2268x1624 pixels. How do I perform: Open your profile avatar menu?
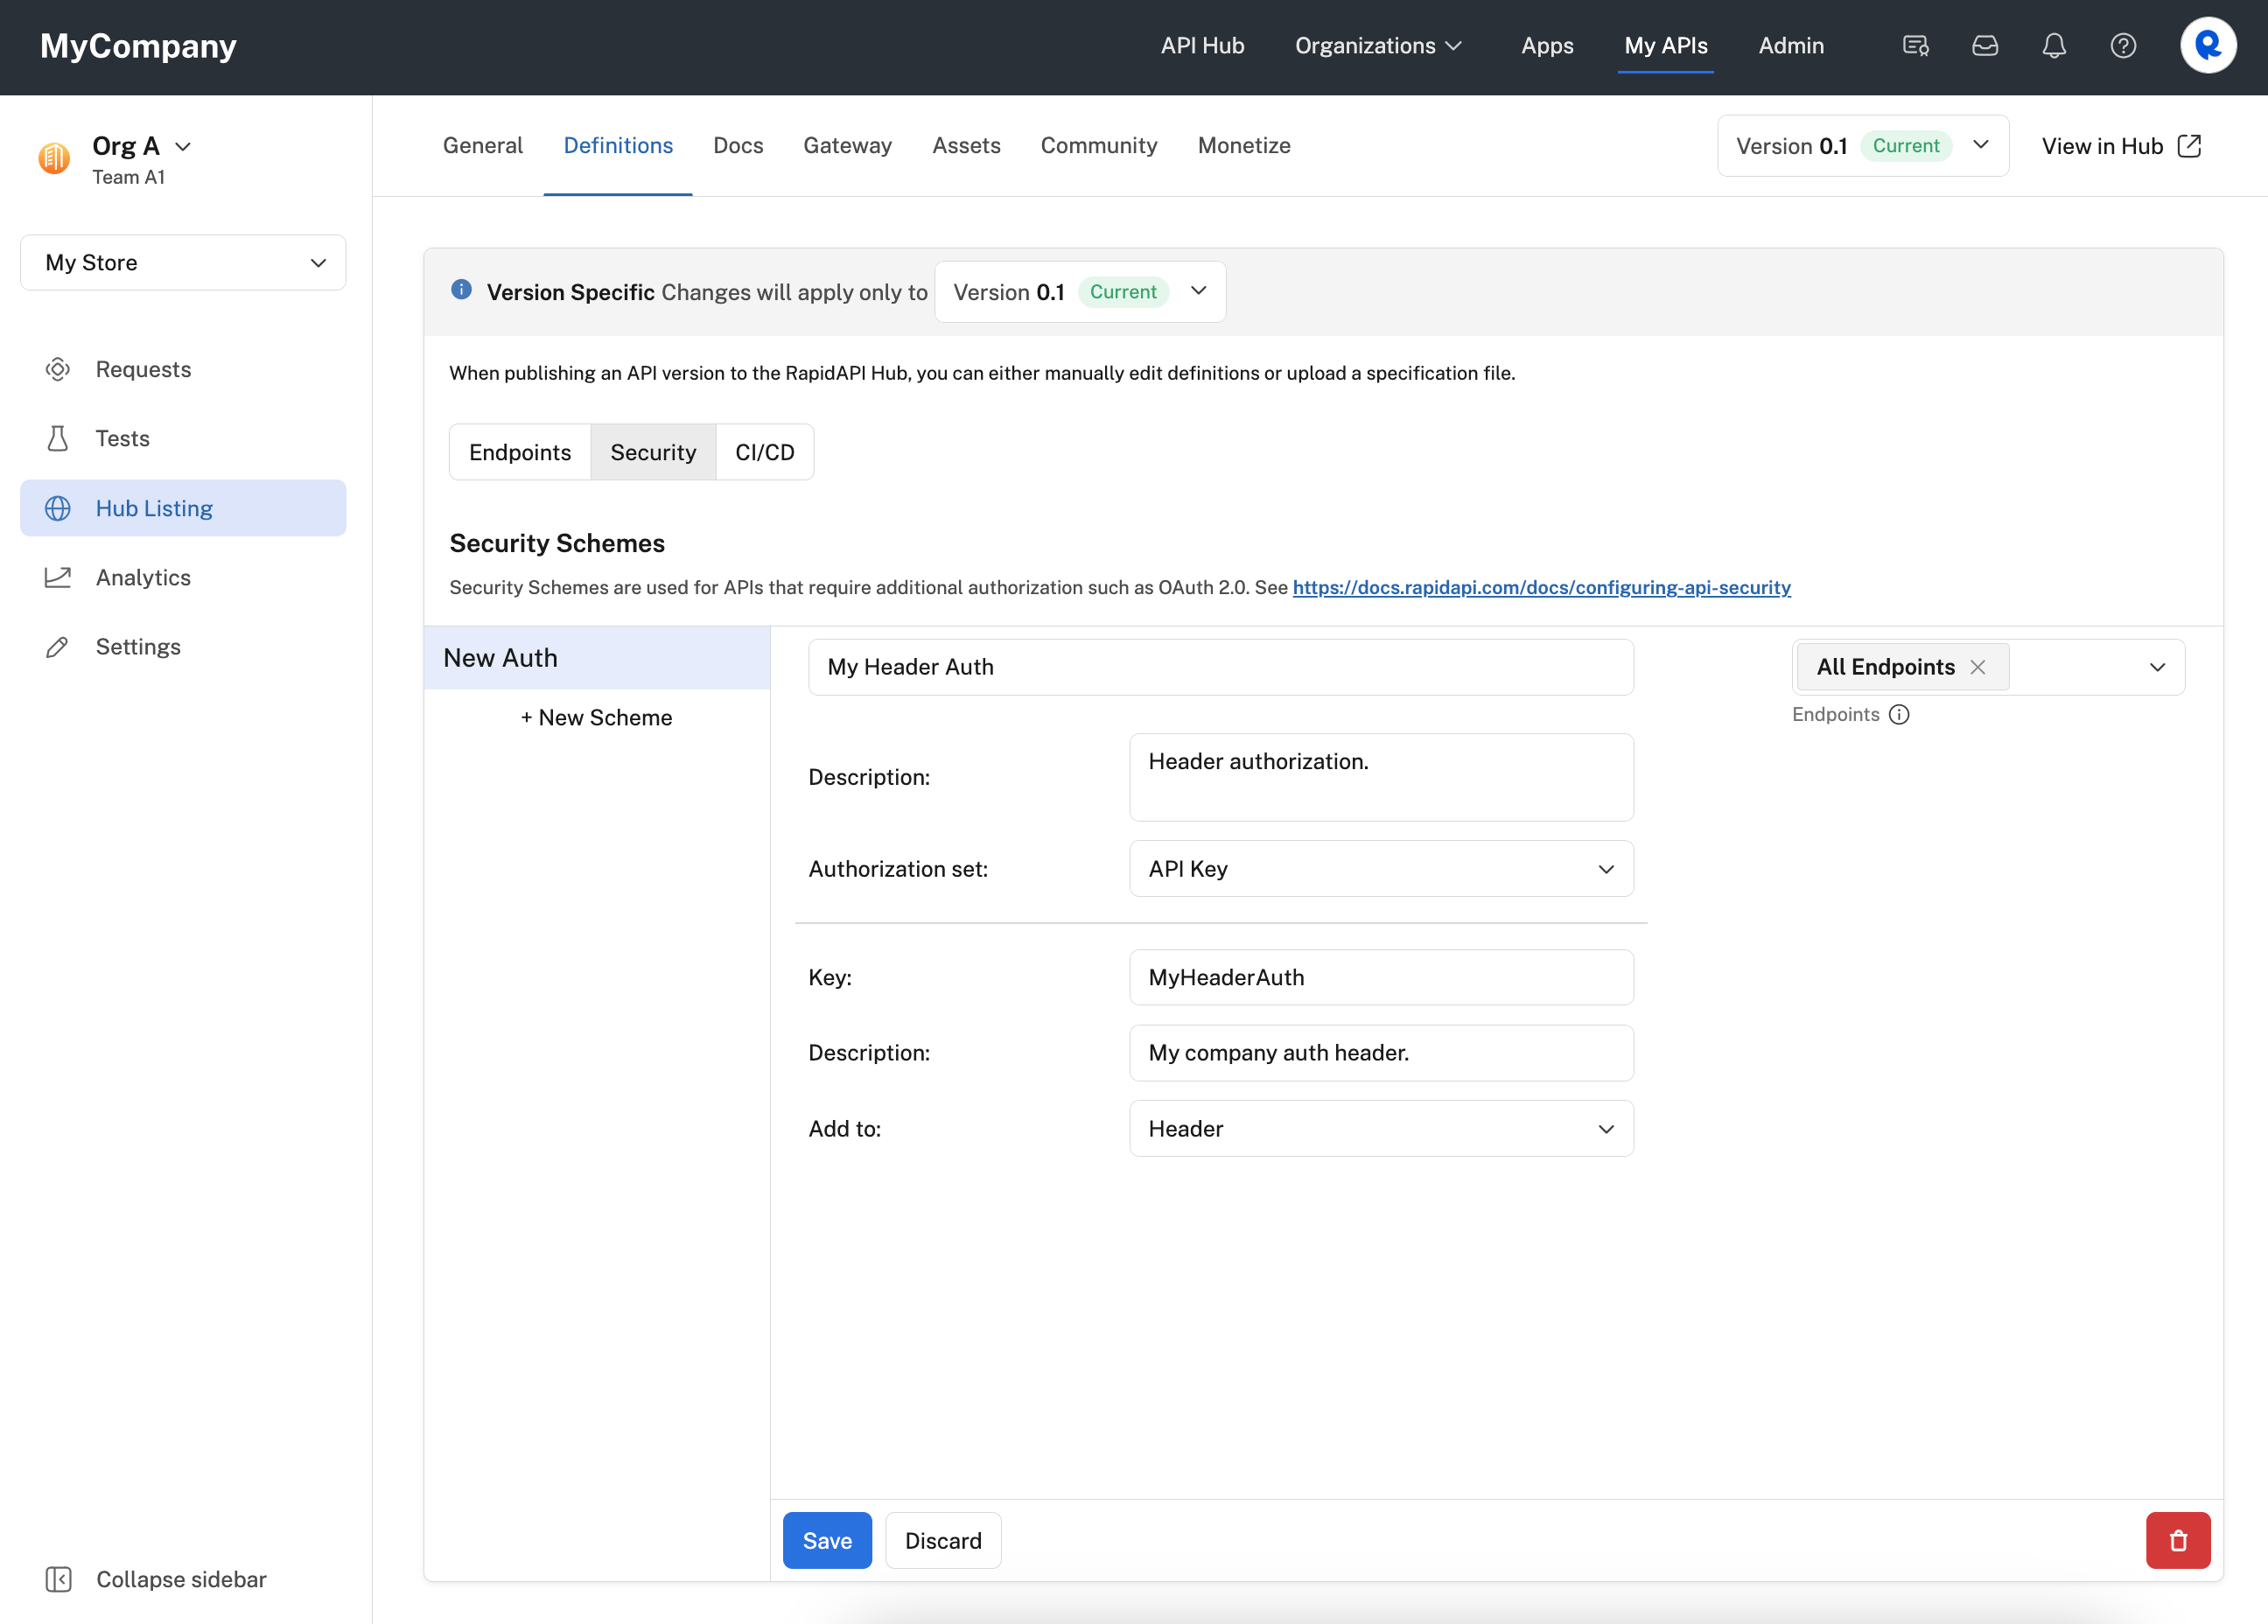tap(2207, 44)
